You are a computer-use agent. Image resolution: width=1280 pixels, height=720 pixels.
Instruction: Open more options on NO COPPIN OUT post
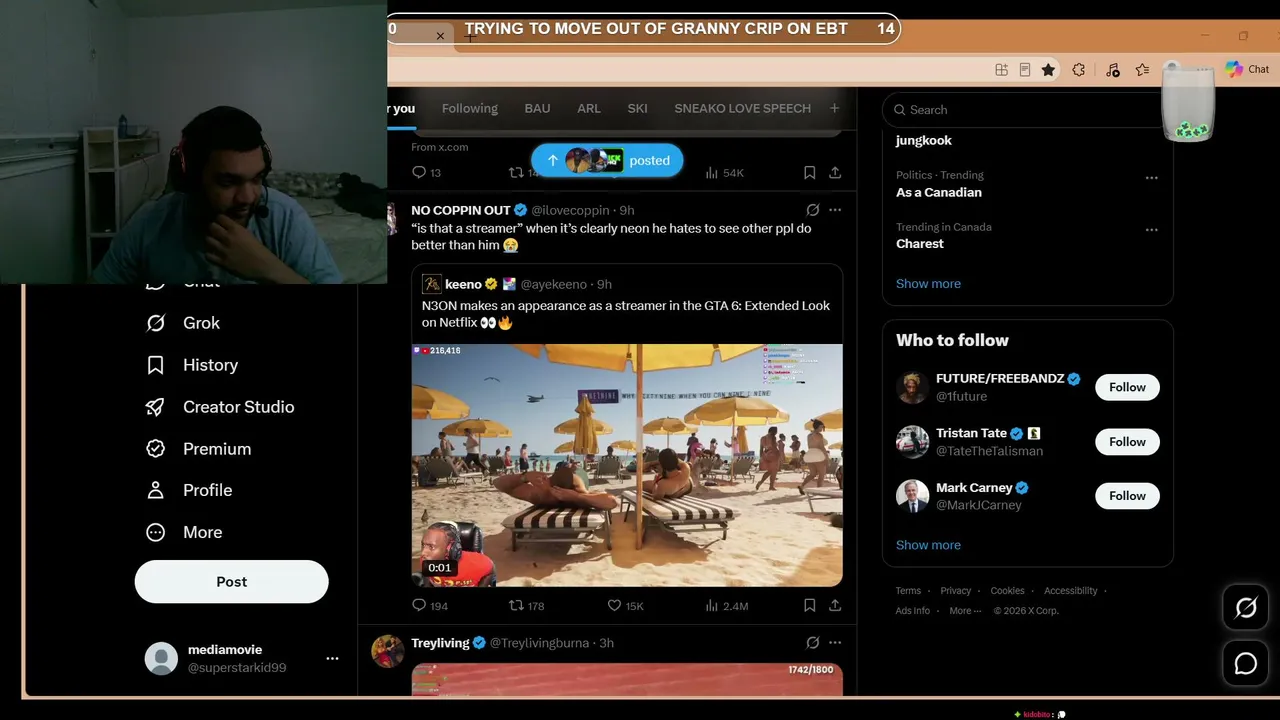point(835,210)
